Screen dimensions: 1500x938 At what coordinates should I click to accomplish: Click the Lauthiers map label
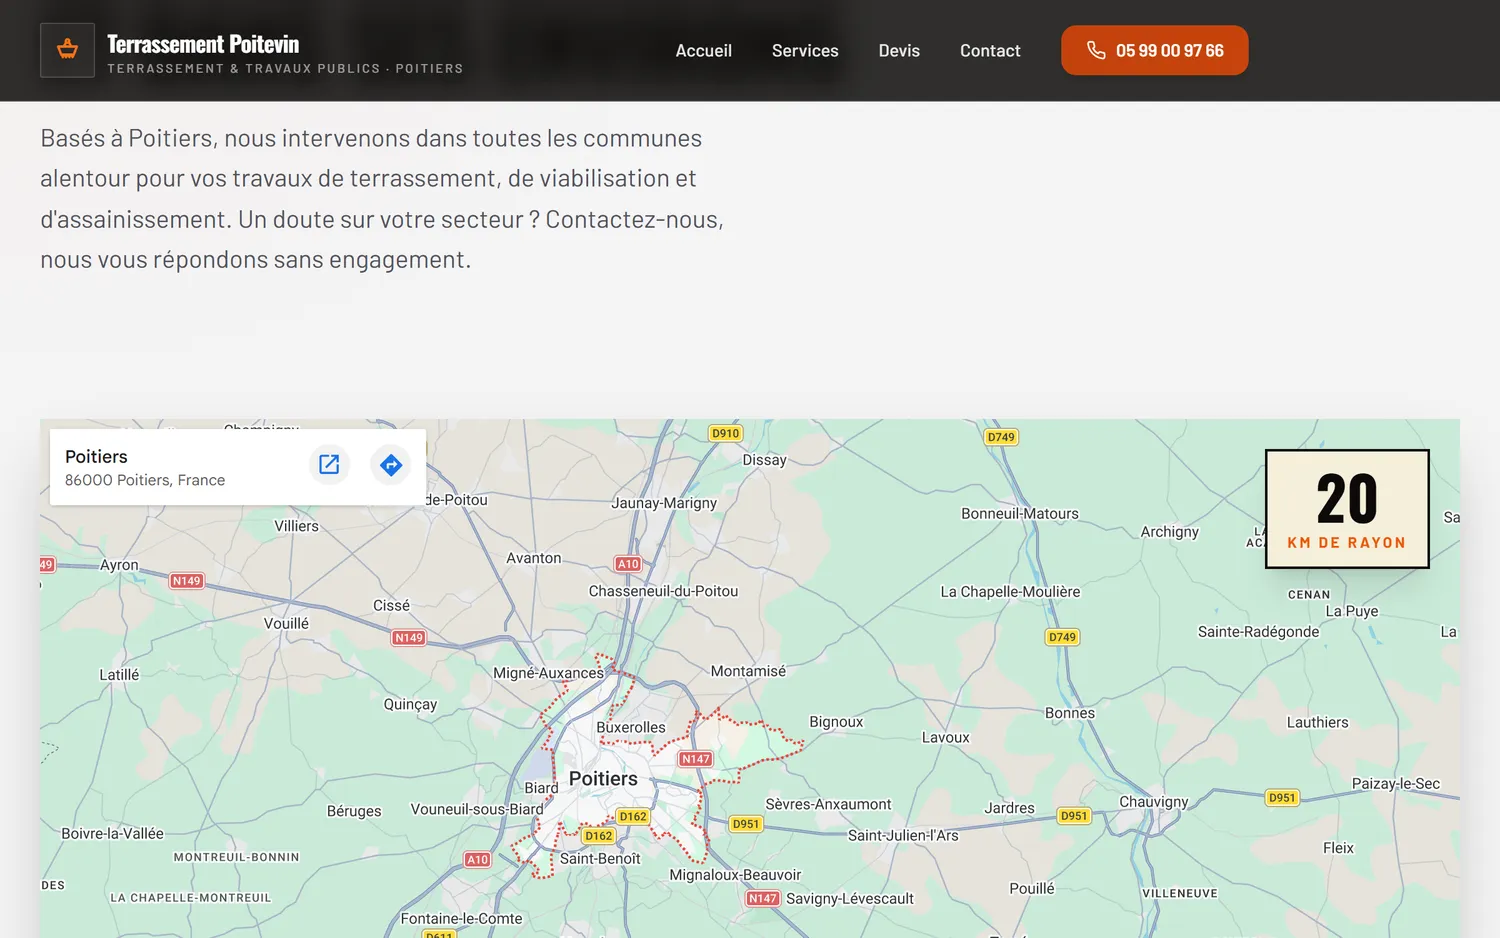pyautogui.click(x=1317, y=722)
